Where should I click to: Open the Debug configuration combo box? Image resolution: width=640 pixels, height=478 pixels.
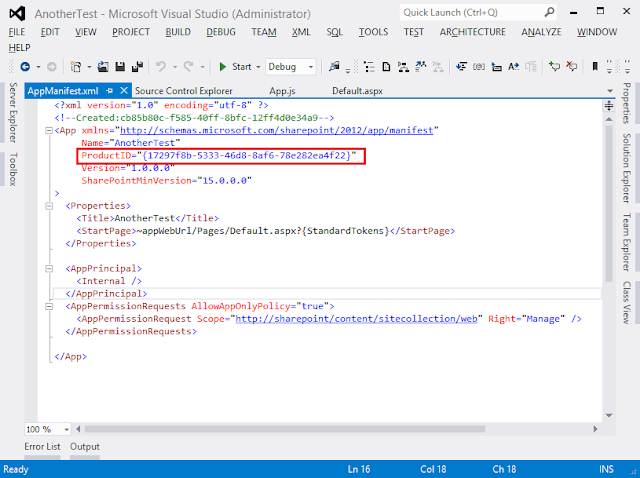point(291,67)
